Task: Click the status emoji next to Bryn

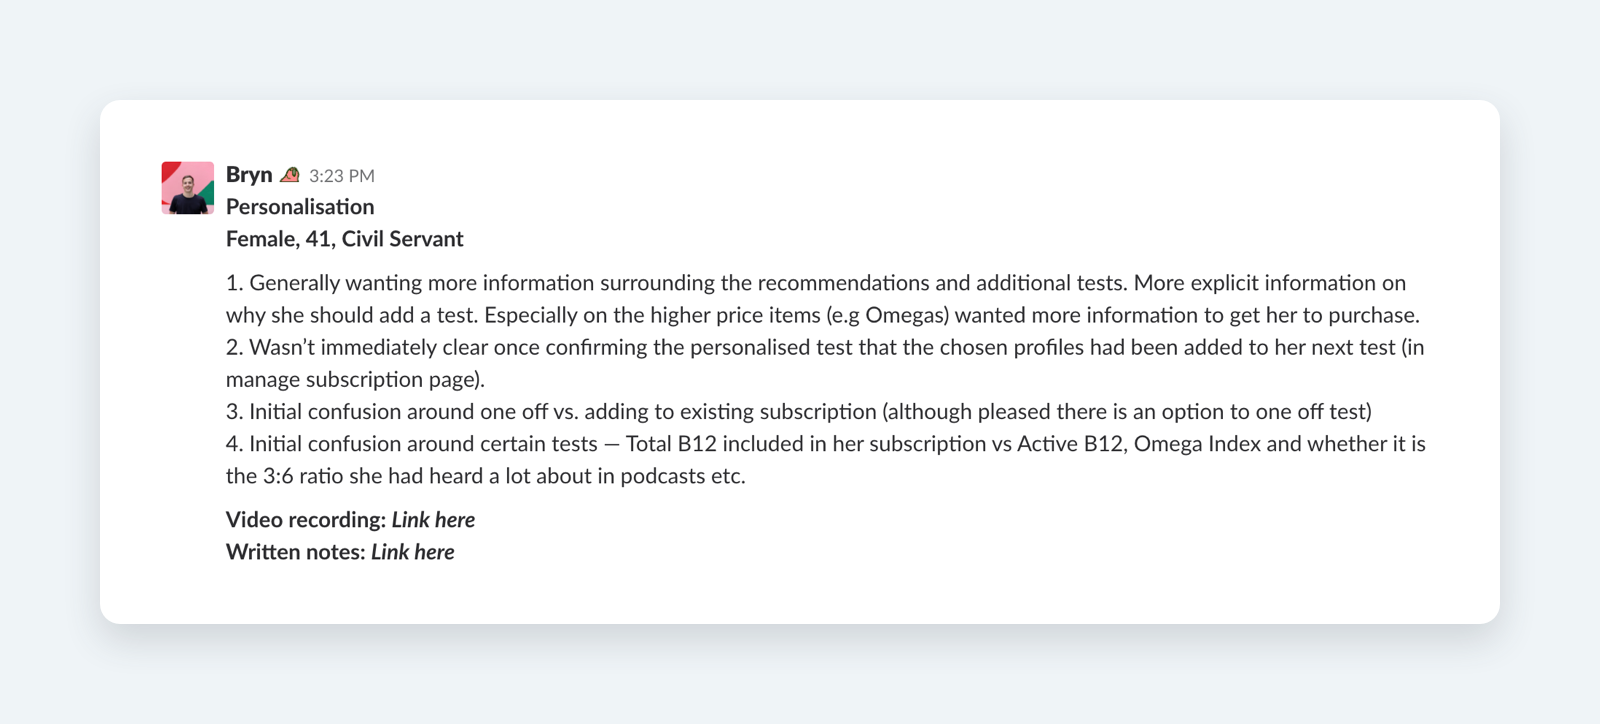Action: (290, 175)
